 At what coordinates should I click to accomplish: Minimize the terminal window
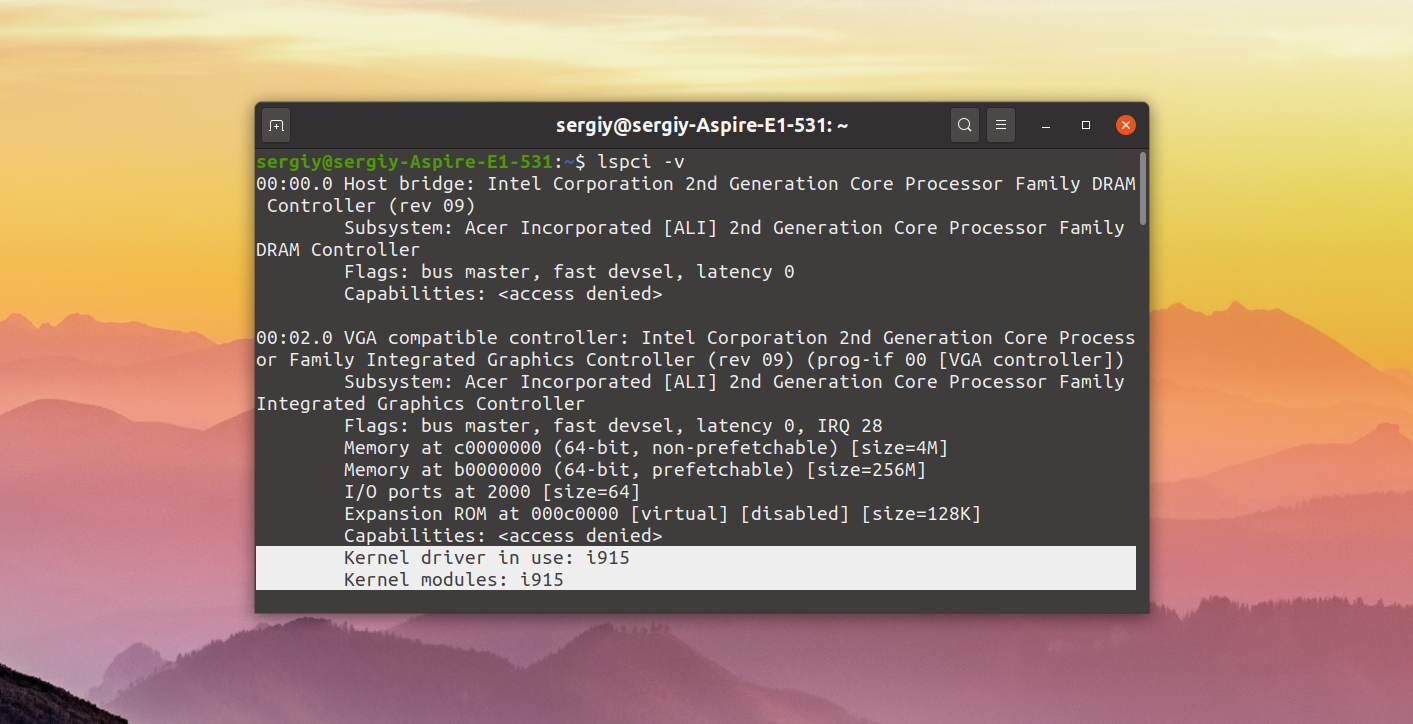[1046, 126]
